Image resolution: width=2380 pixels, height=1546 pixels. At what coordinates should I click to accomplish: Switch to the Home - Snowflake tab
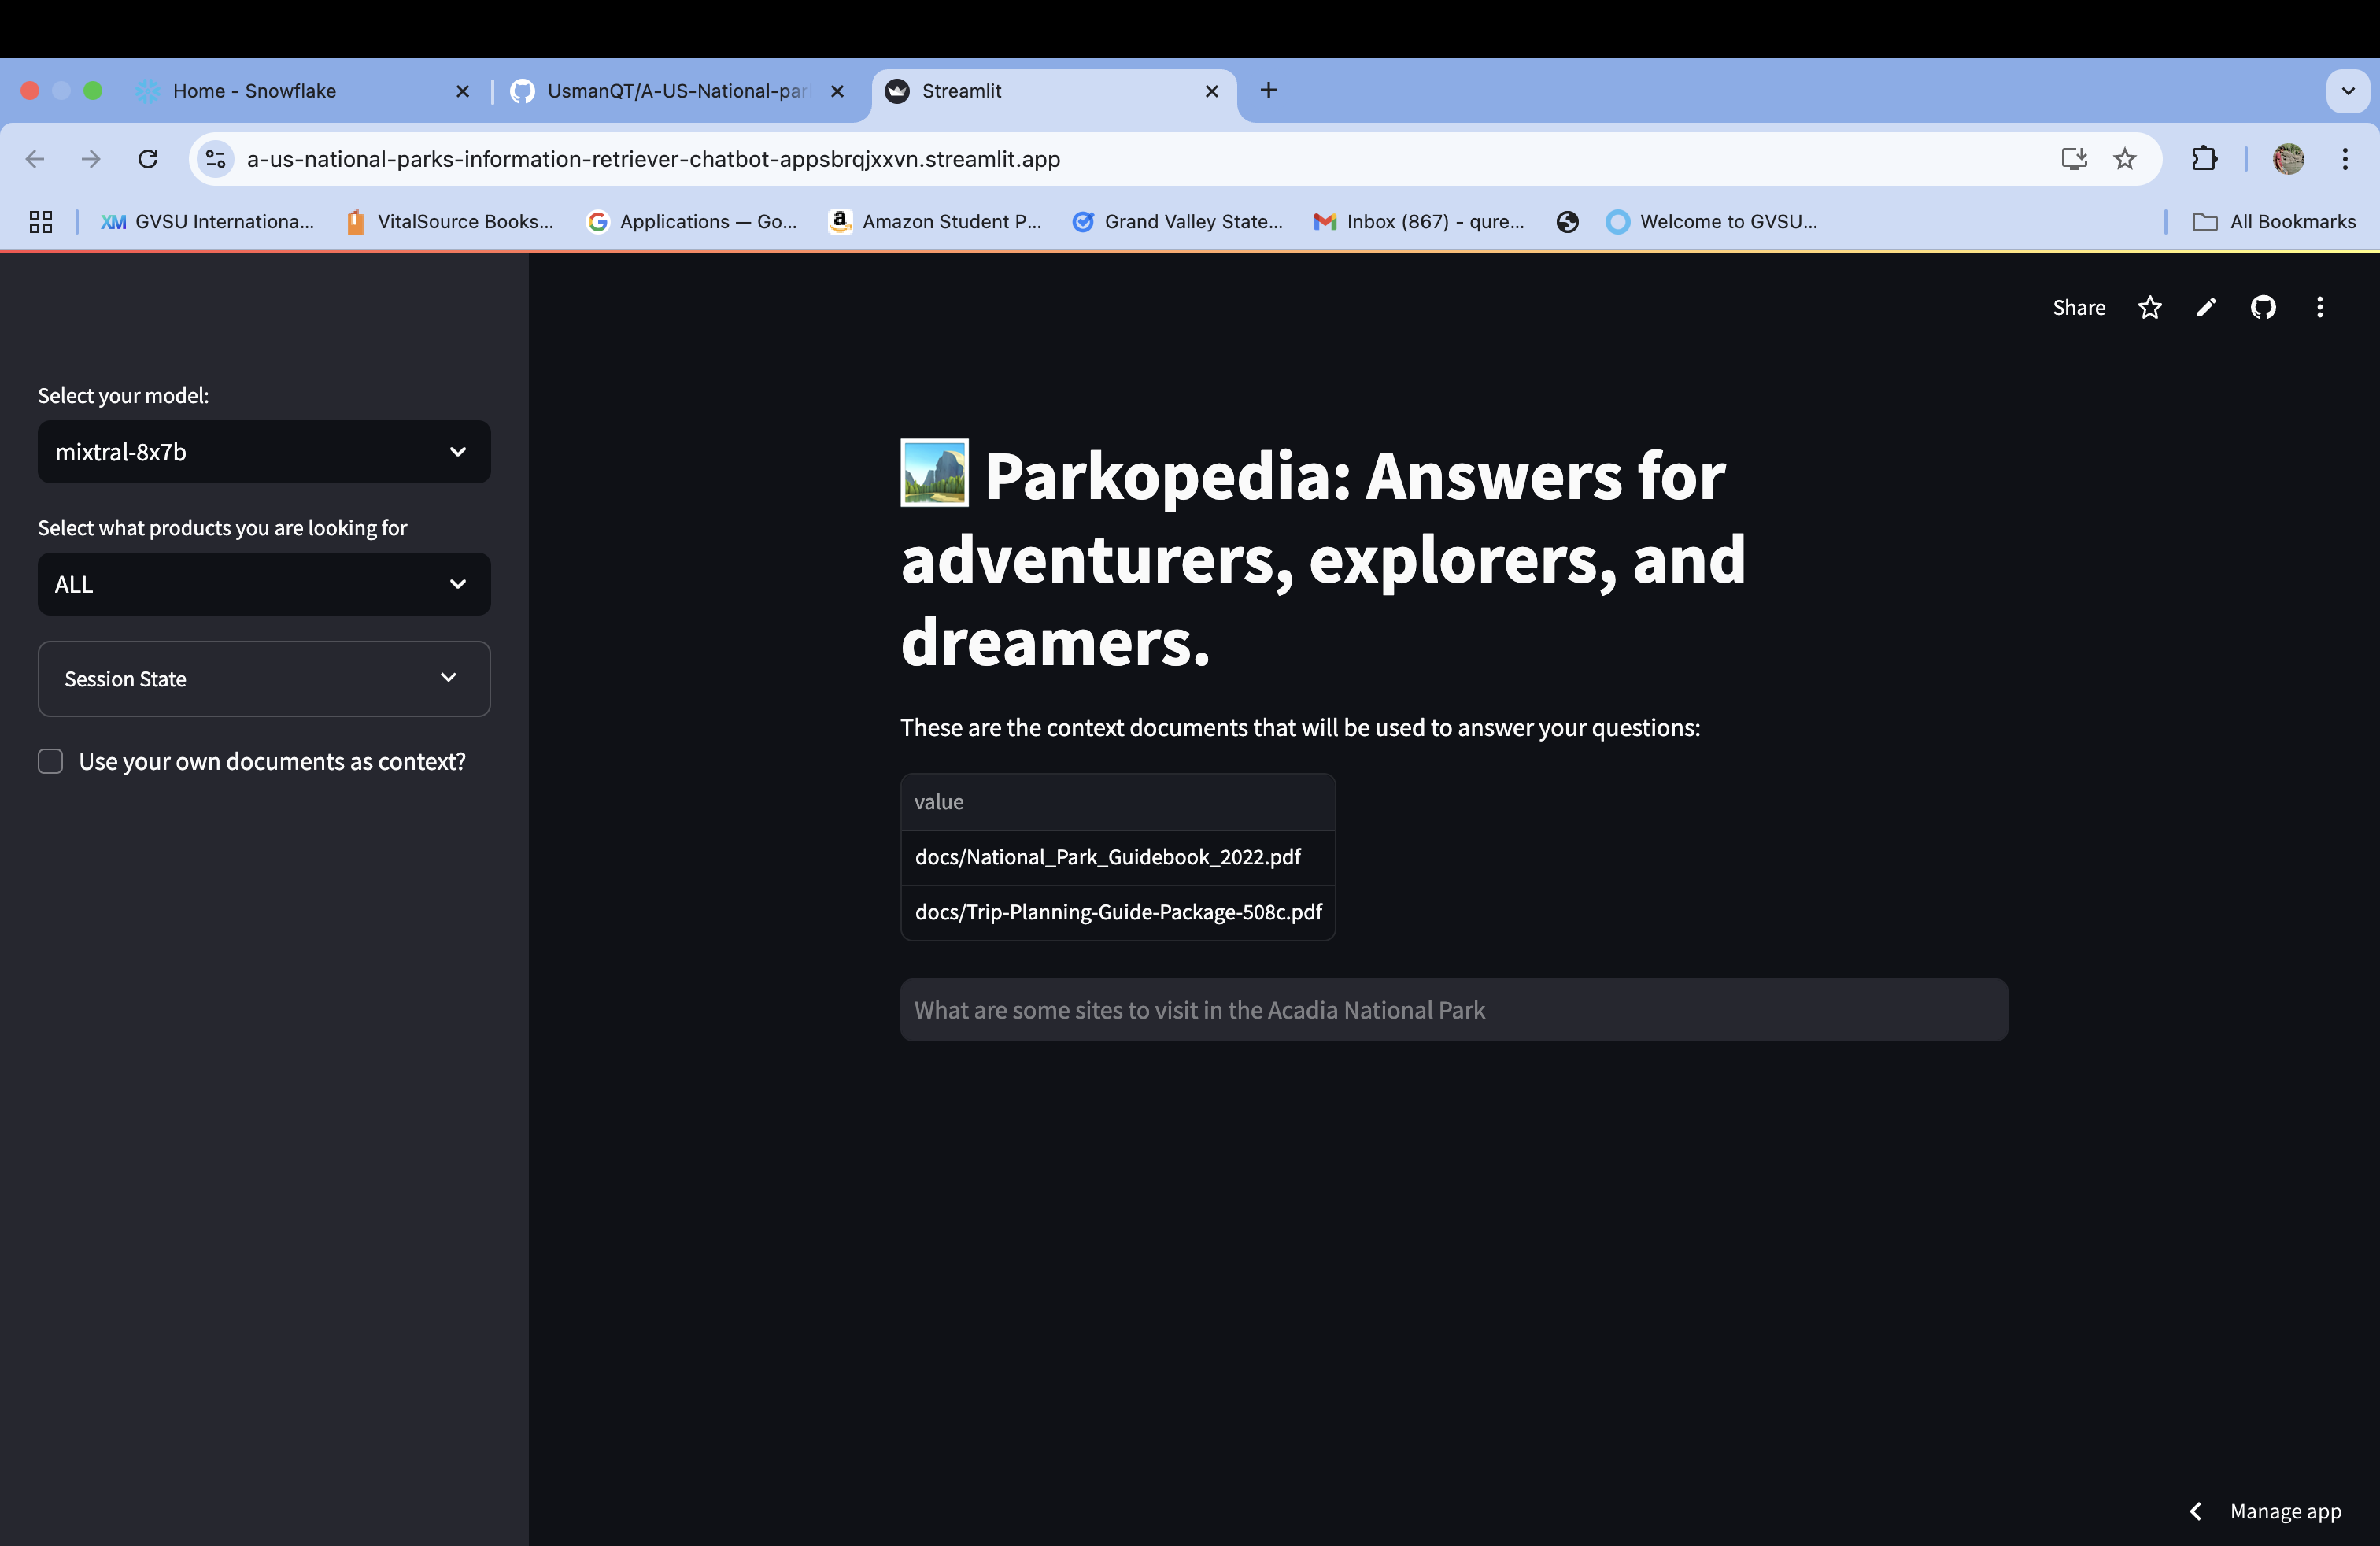[255, 91]
